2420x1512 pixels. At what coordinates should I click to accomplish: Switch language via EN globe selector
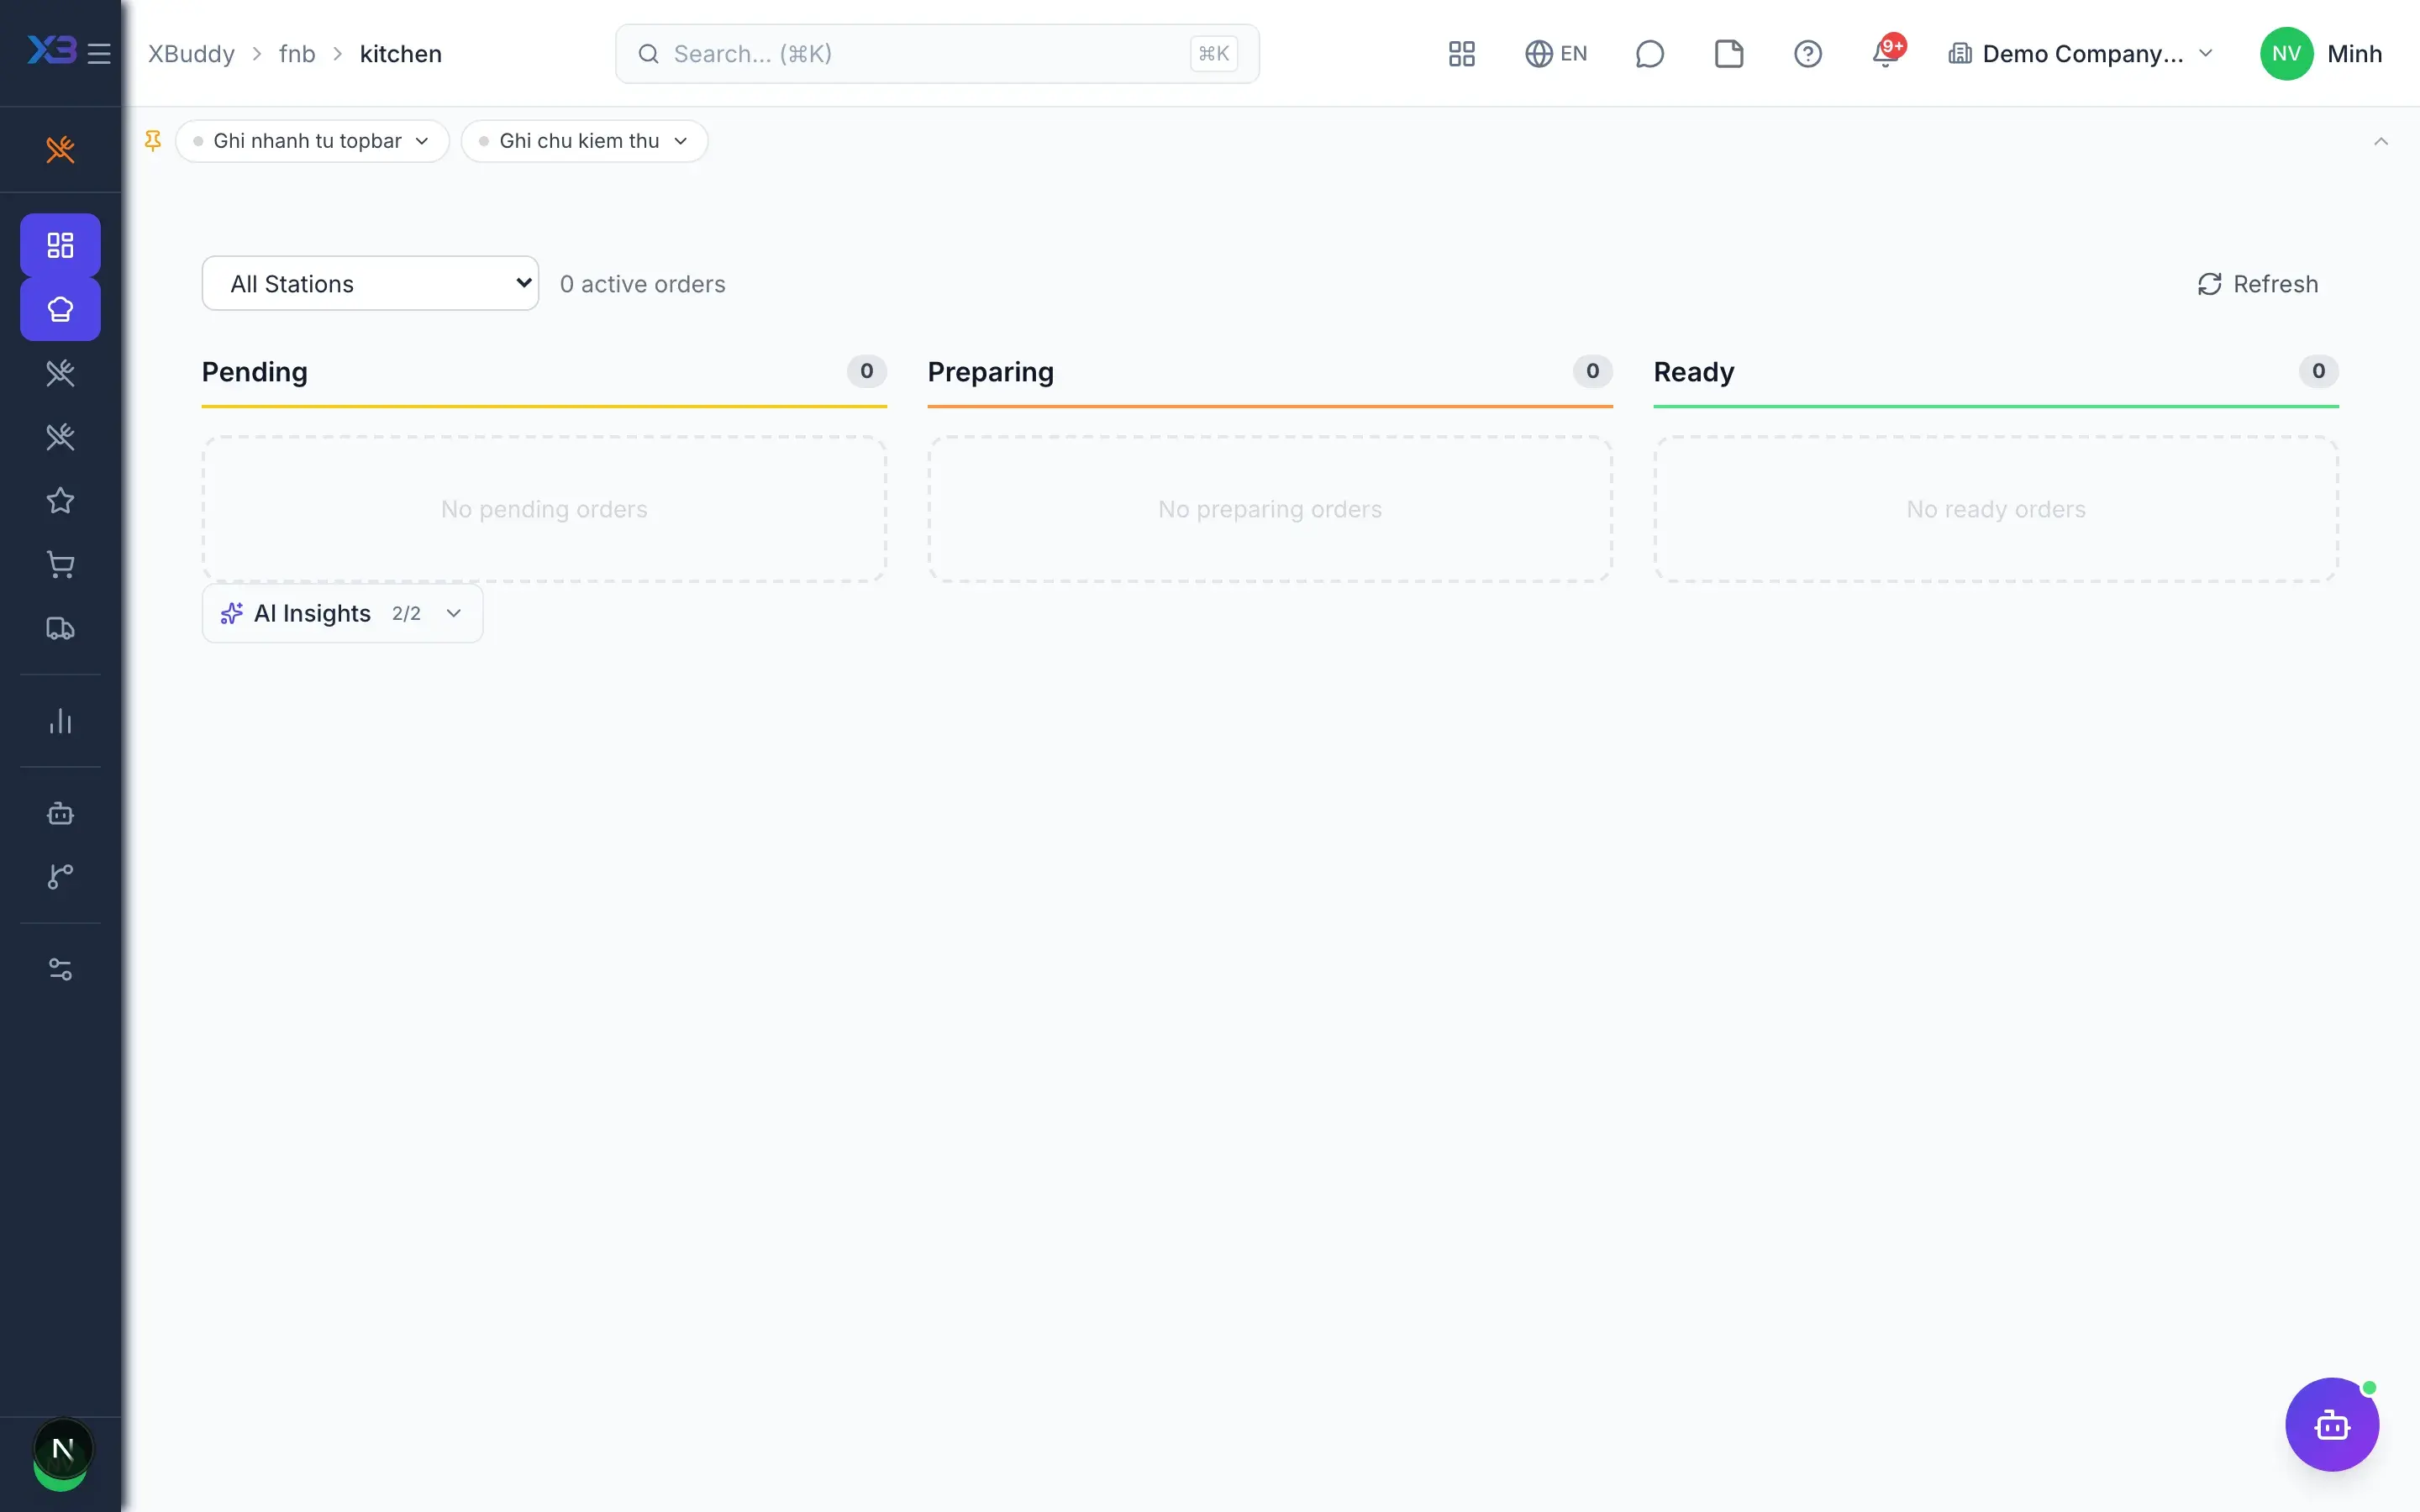click(1556, 54)
